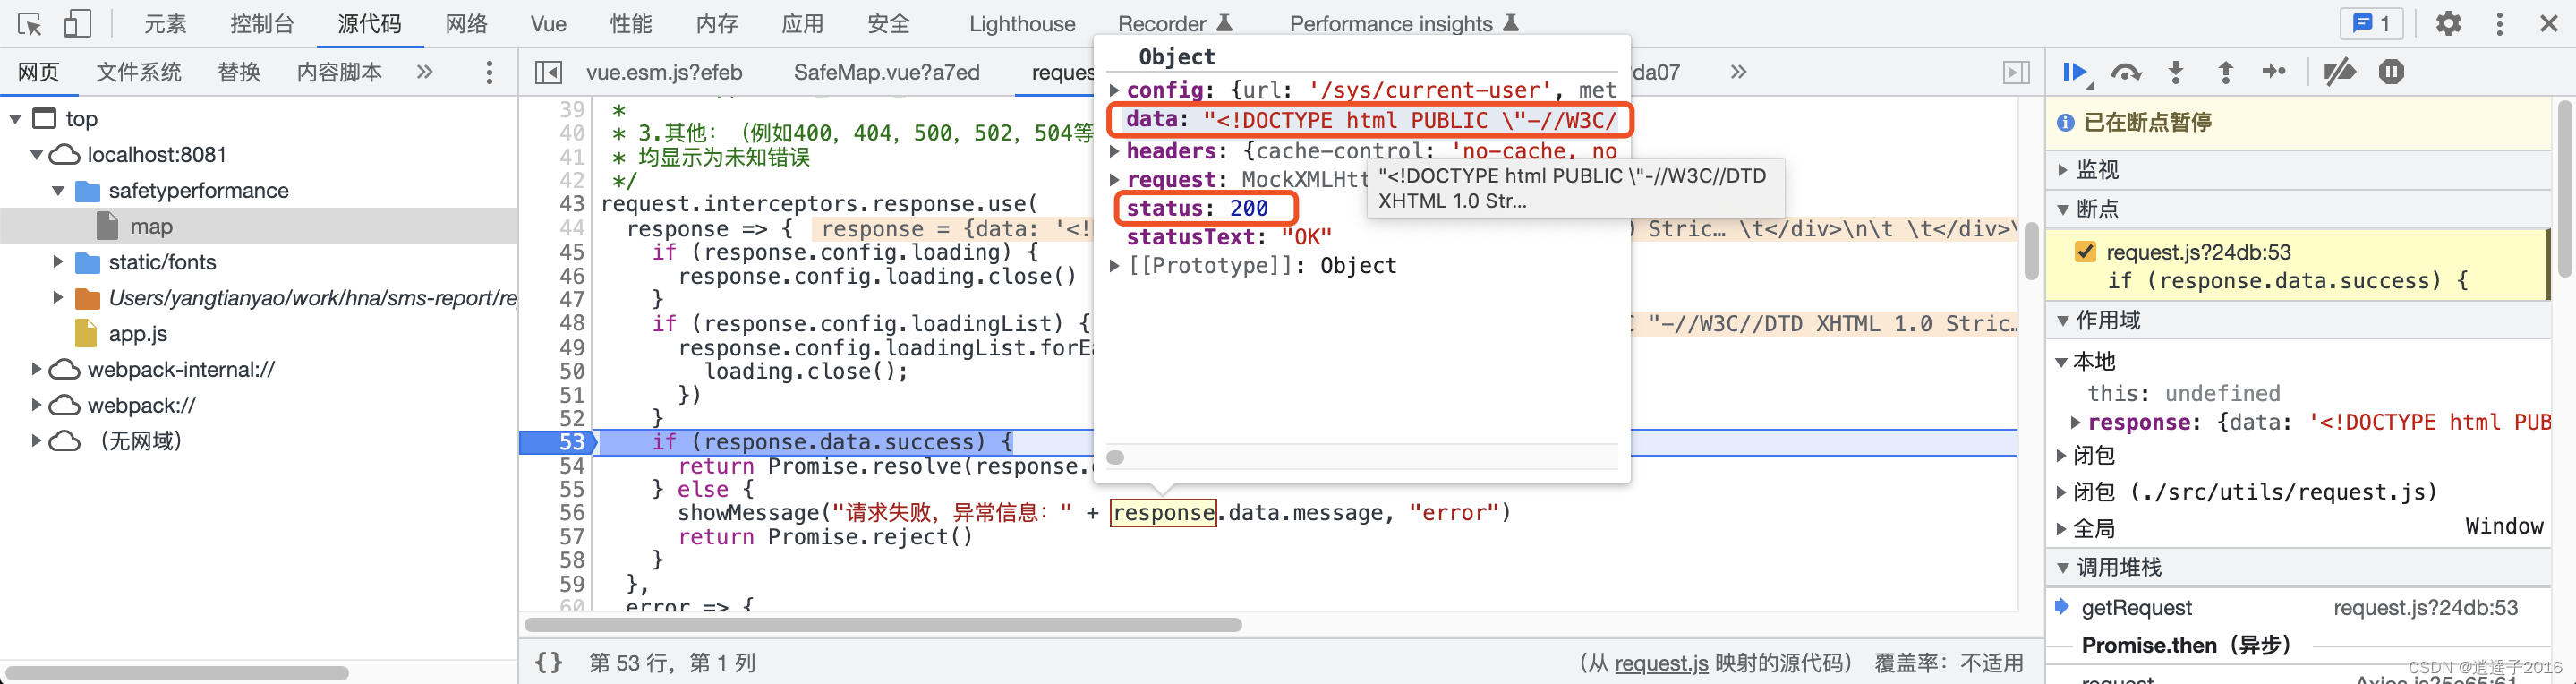
Task: Switch to the 控制台 panel tab
Action: (262, 23)
